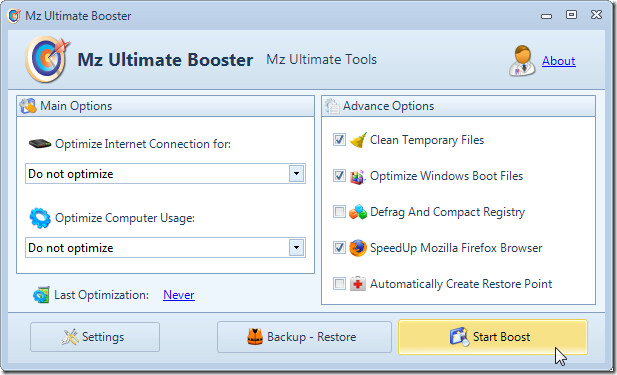Click the blue gear Optimize Computer Usage icon
Viewport: 617px width, 375px height.
point(40,218)
